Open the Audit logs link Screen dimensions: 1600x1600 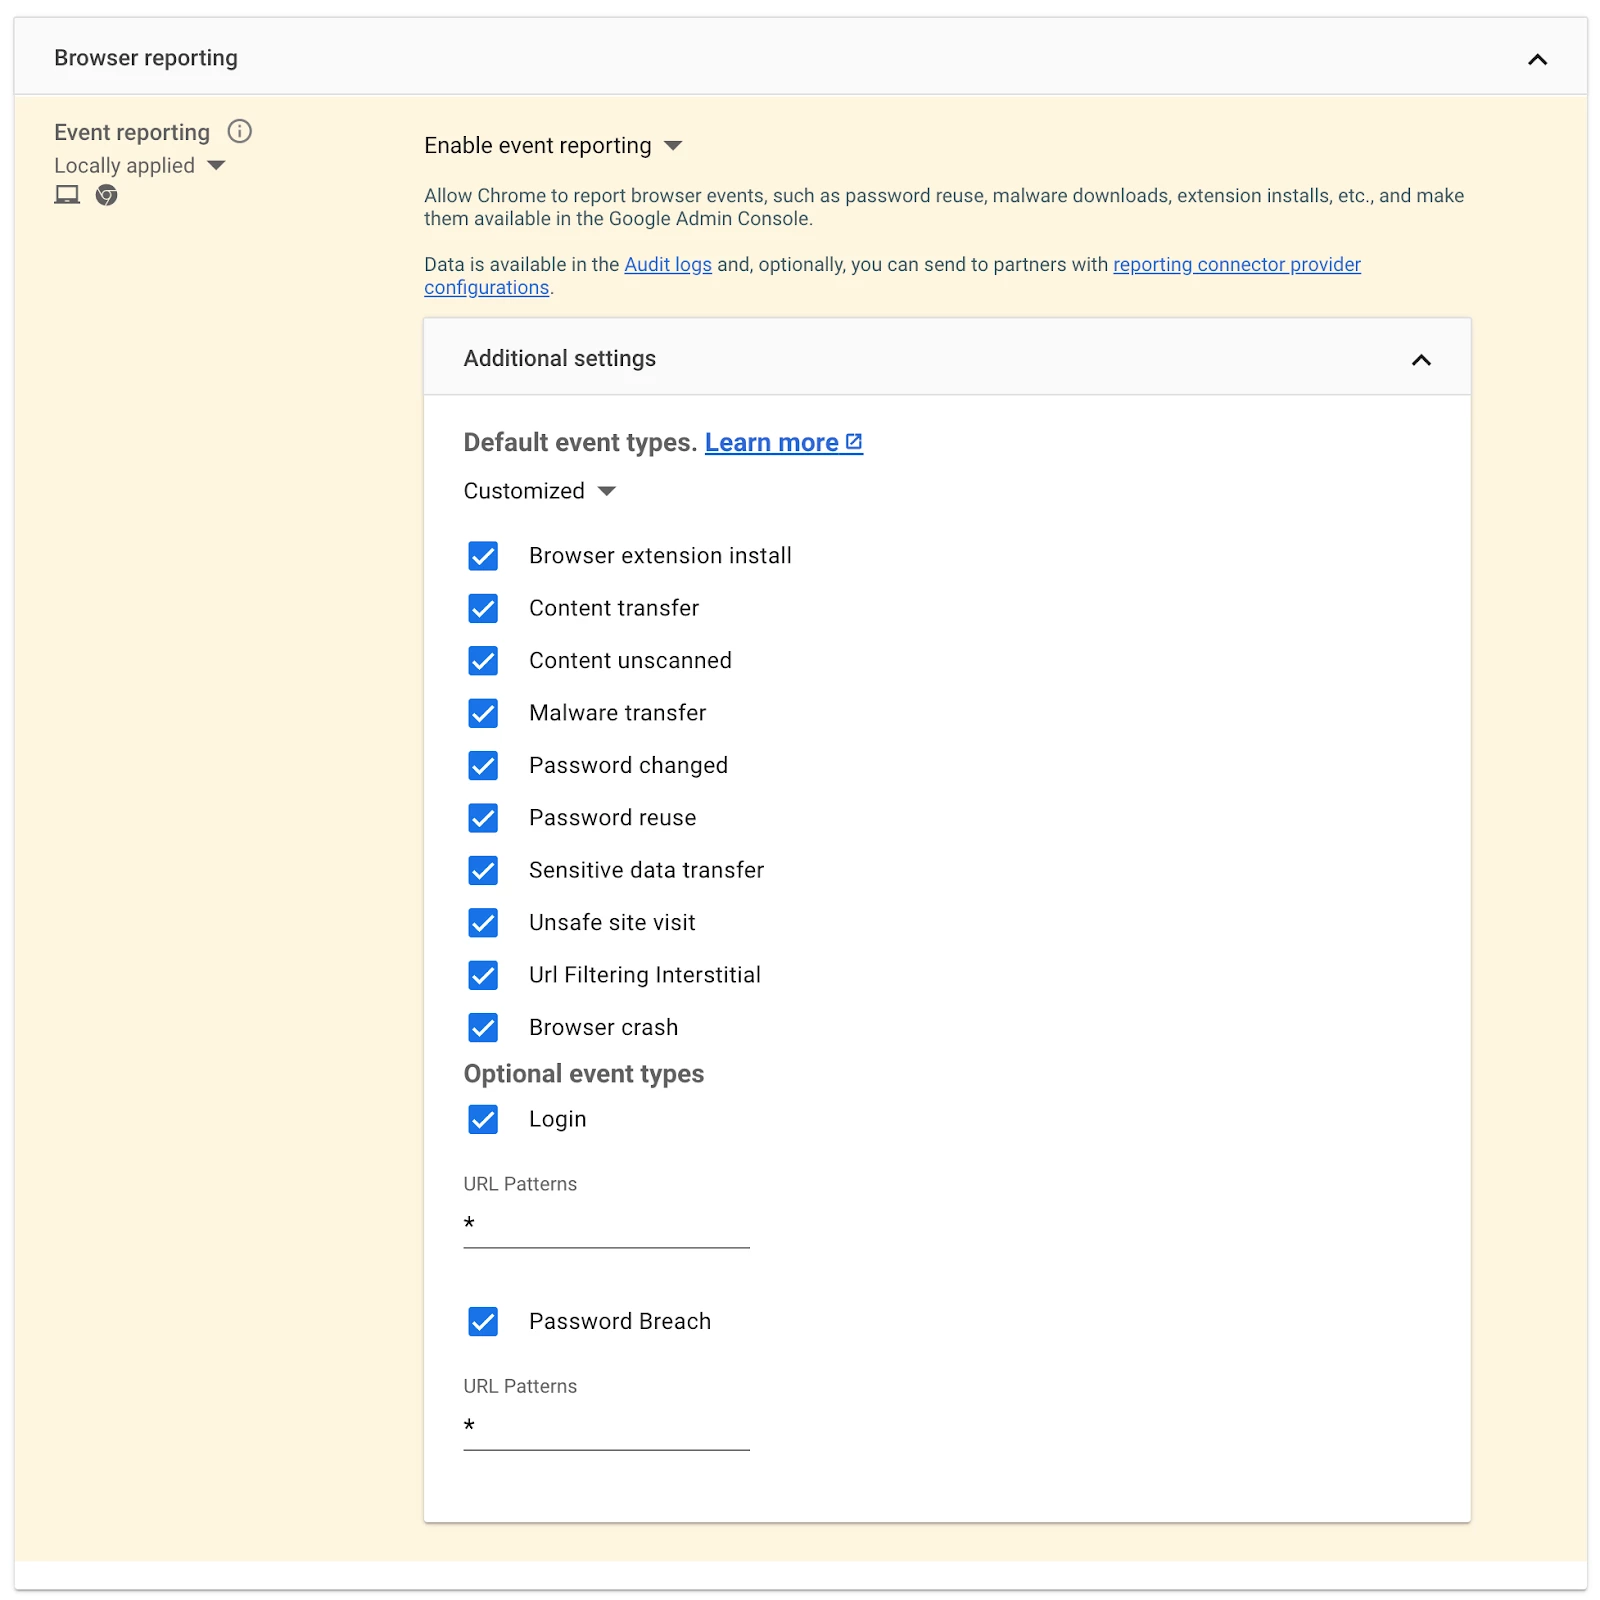668,264
